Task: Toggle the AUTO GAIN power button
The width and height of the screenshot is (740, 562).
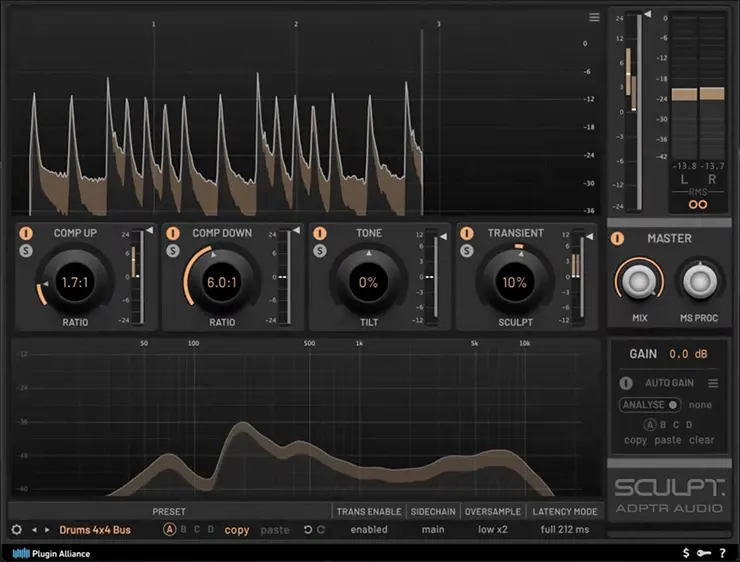Action: pyautogui.click(x=626, y=383)
